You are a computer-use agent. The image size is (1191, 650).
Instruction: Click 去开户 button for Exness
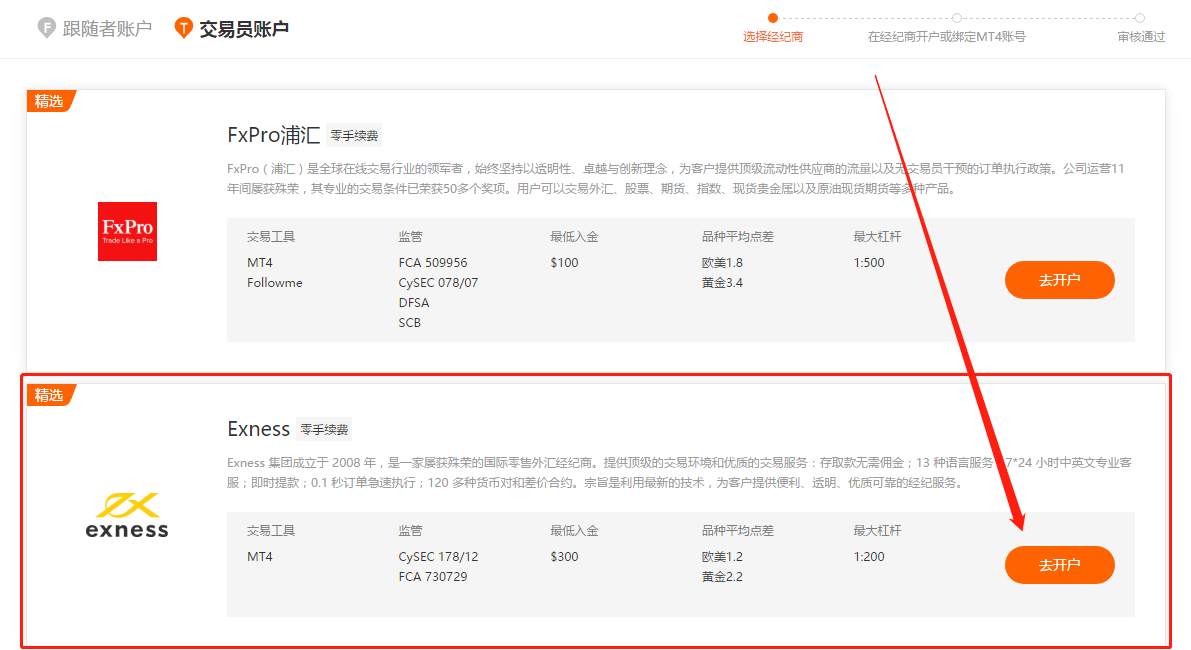[x=1060, y=565]
